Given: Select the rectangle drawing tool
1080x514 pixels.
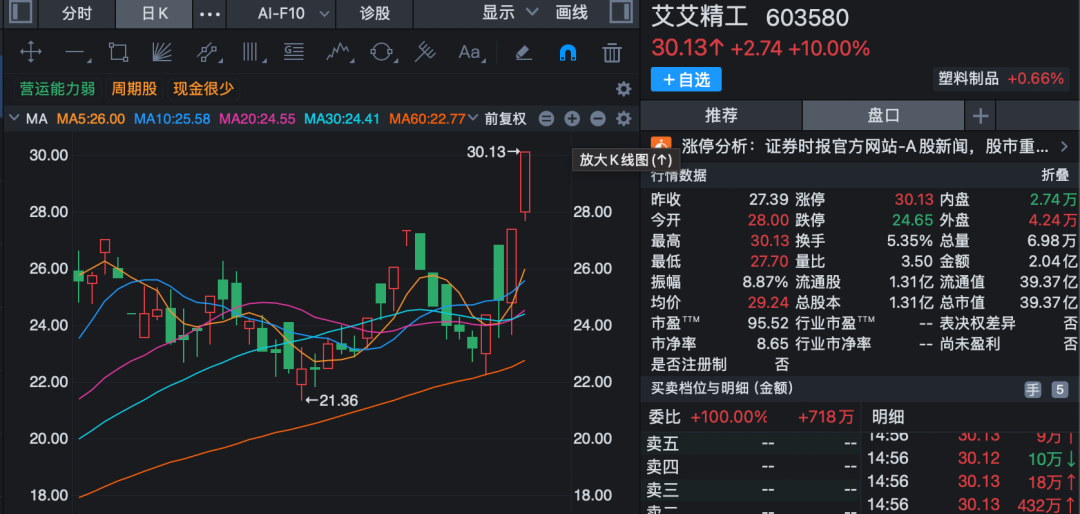Looking at the screenshot, I should (x=118, y=52).
